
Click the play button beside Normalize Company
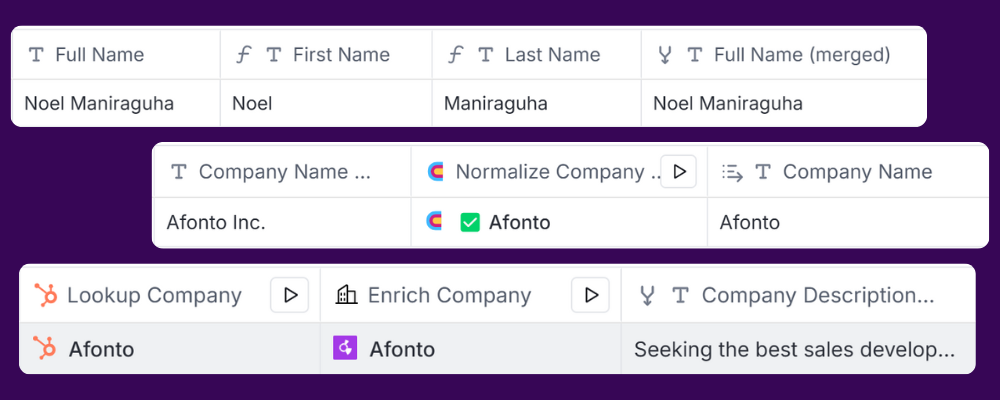pyautogui.click(x=679, y=172)
